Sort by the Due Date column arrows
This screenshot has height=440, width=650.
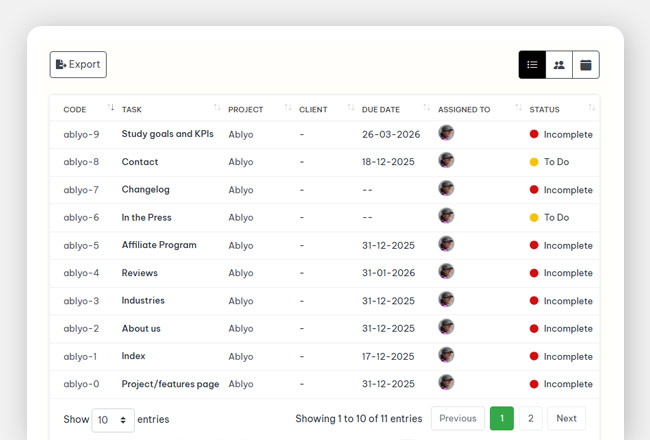point(427,108)
